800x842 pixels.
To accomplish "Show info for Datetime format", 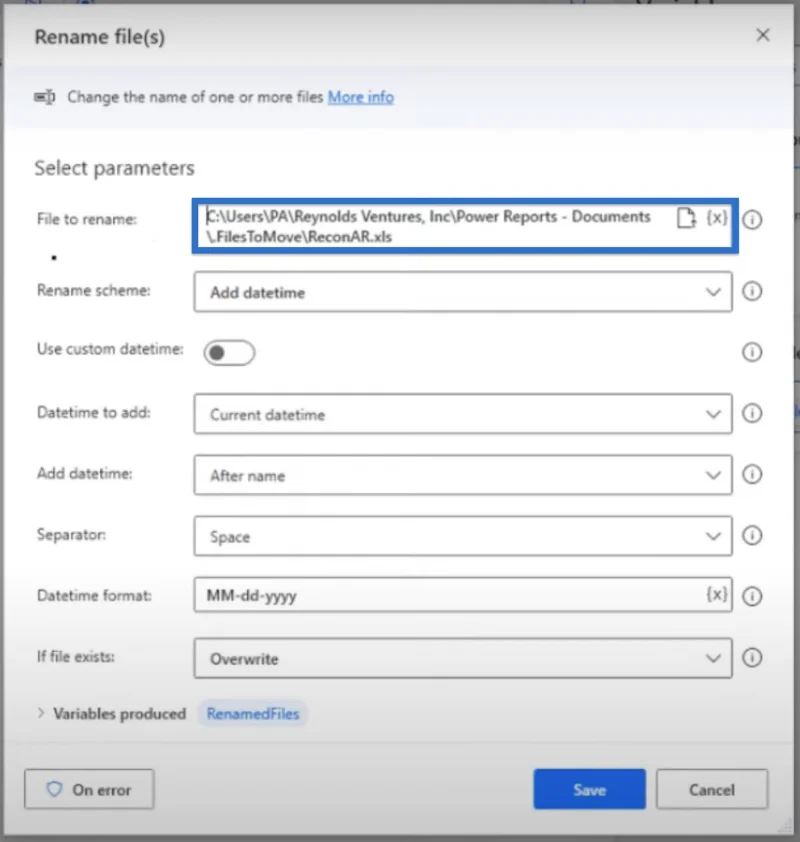I will pos(752,596).
